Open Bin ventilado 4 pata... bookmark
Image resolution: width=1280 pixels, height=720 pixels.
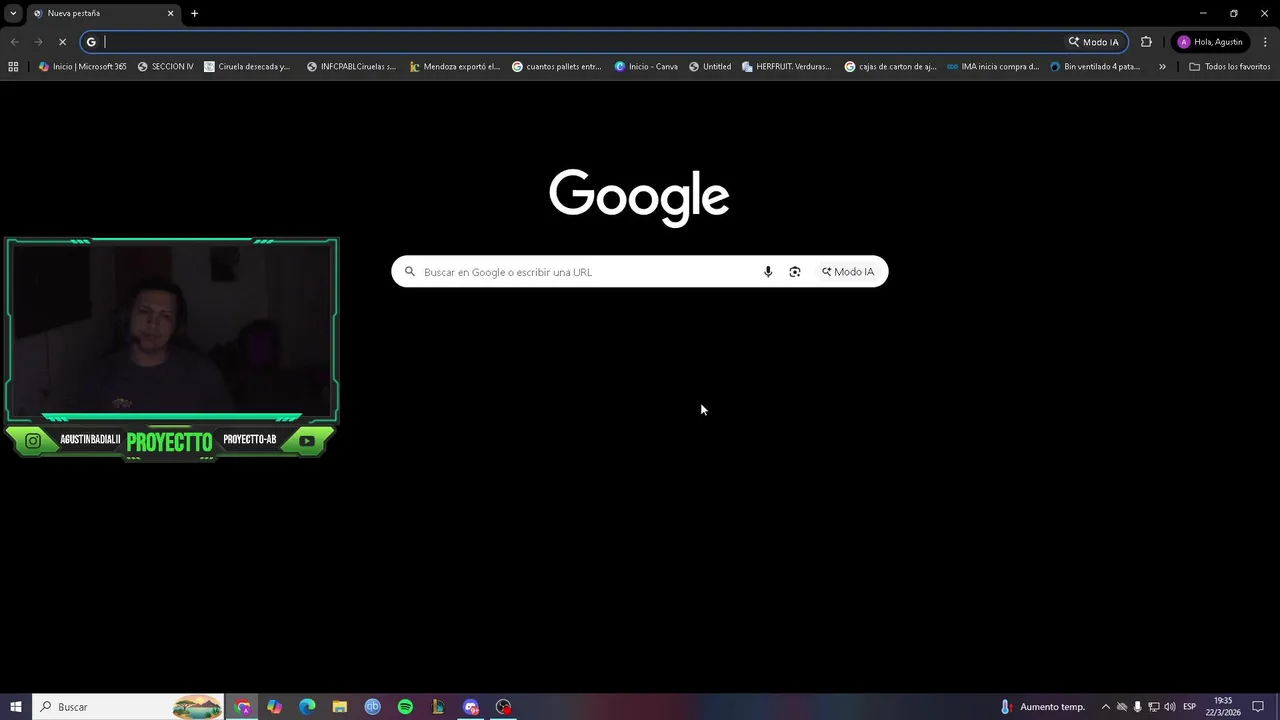(1095, 67)
